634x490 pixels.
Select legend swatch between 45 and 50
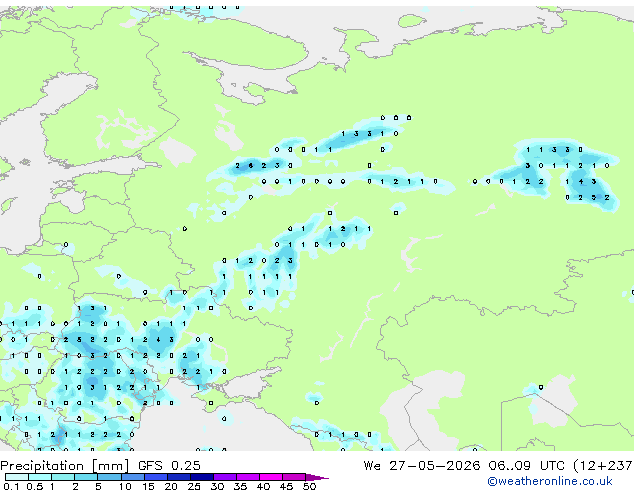tap(294, 477)
